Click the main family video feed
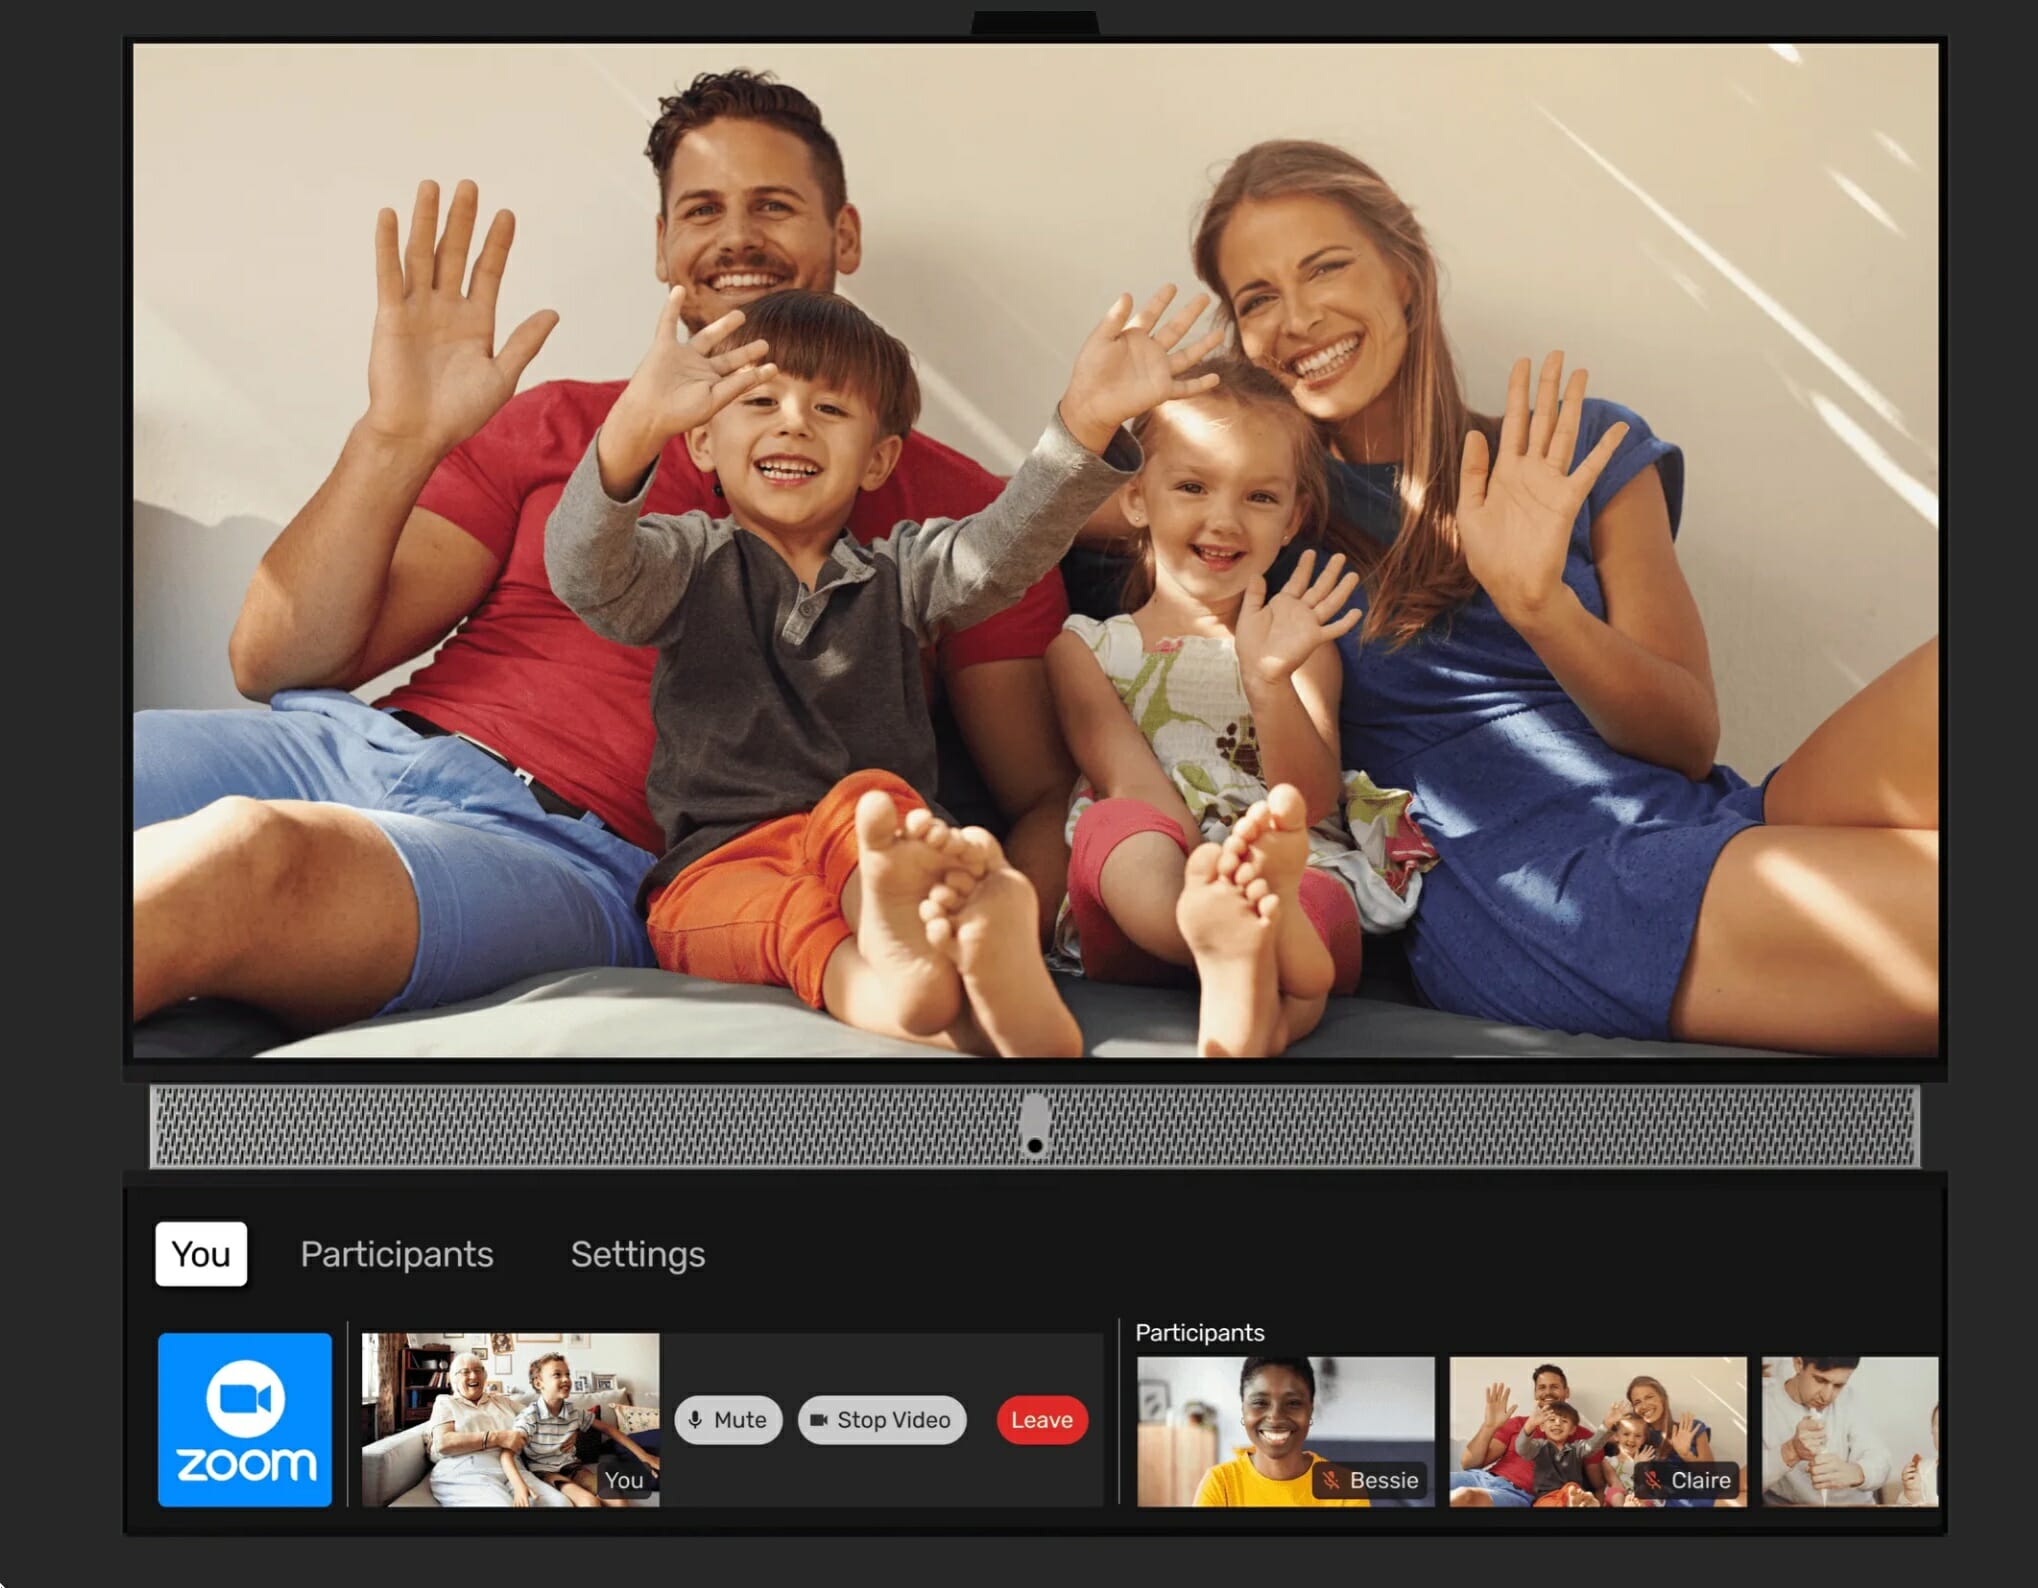Screen dimensions: 2038x1588 [1035, 550]
